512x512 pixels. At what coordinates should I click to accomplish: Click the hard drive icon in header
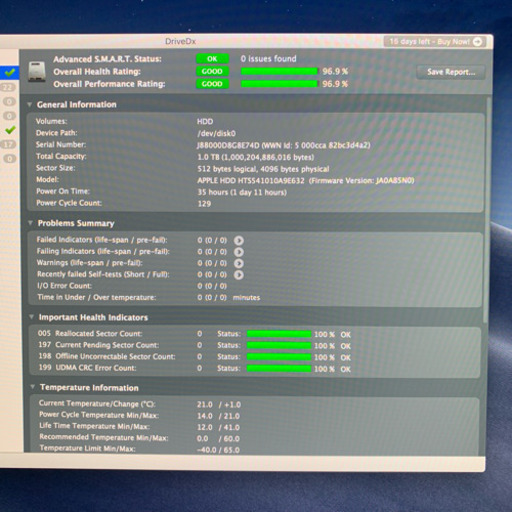37,71
